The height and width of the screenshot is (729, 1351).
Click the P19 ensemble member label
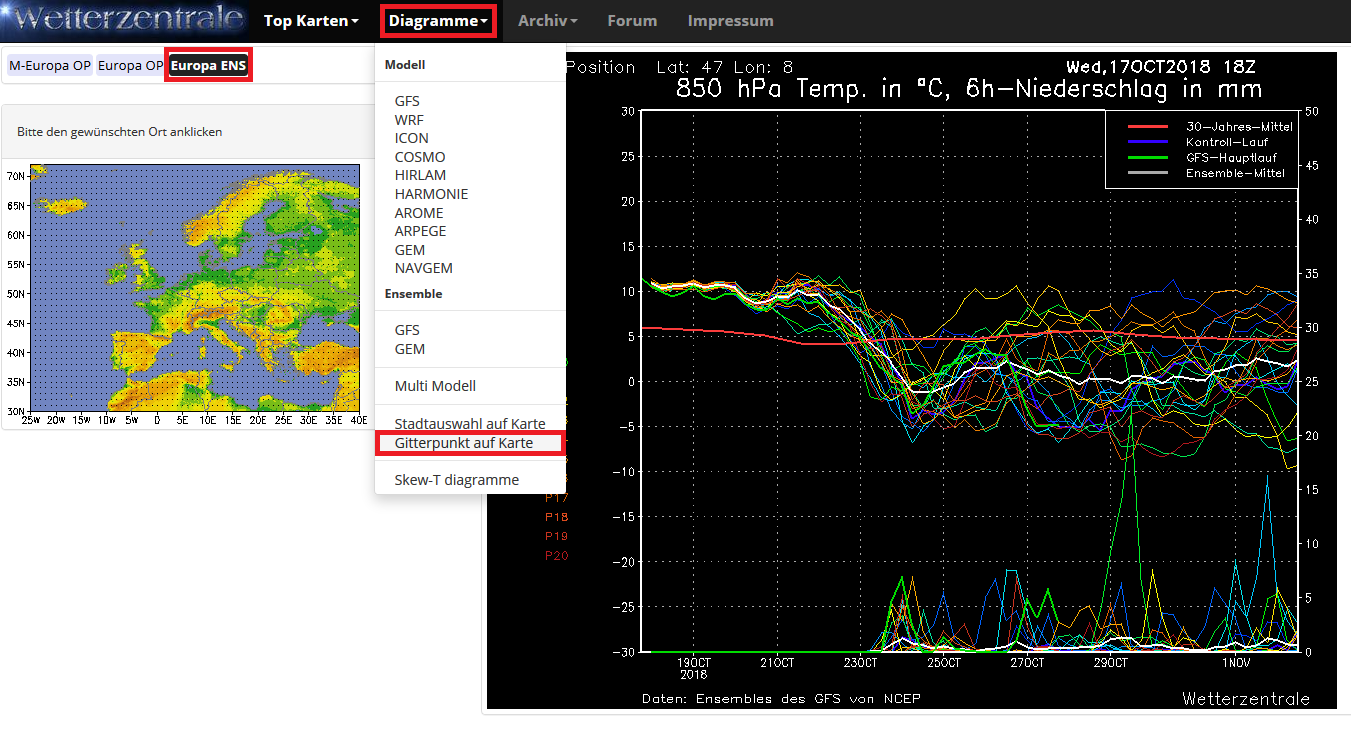pos(557,536)
